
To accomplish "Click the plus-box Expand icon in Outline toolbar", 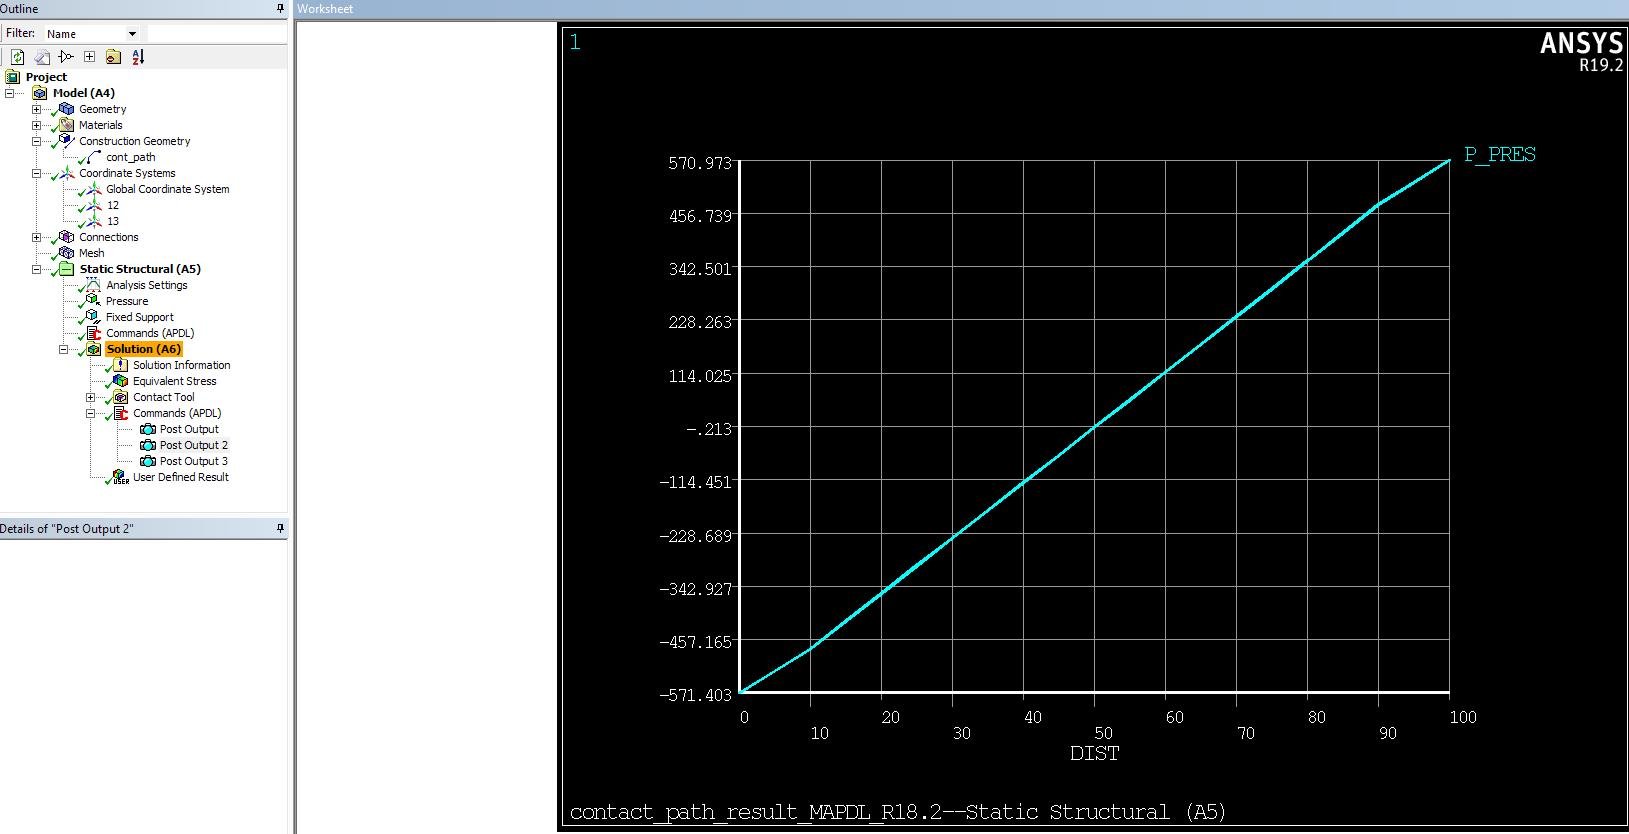I will point(89,57).
